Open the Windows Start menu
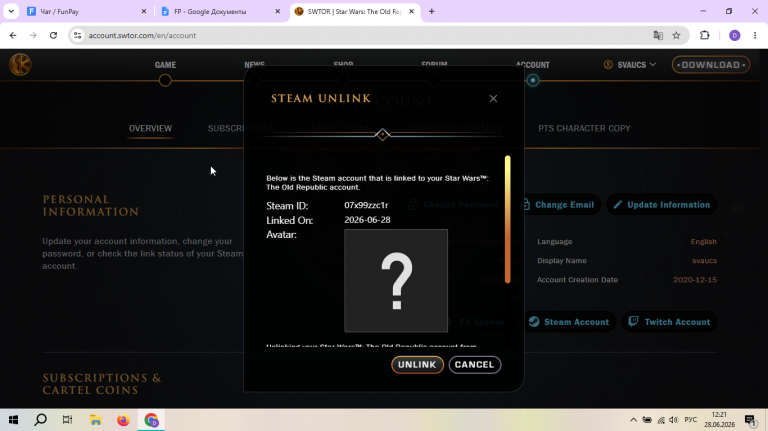The image size is (768, 431). click(13, 420)
